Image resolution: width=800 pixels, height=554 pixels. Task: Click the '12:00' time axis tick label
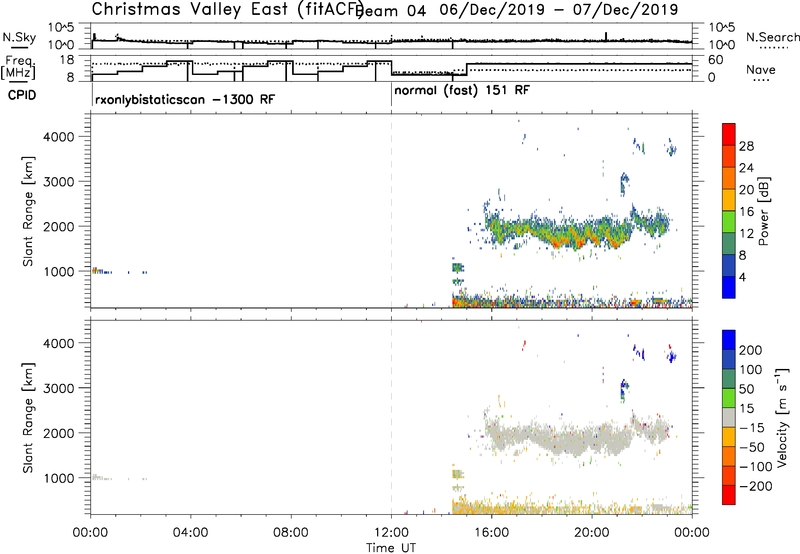tap(391, 533)
